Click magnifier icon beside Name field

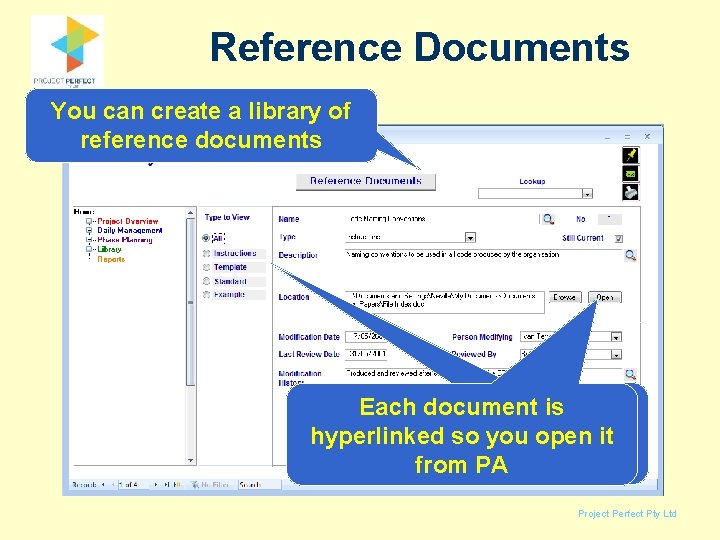(548, 219)
